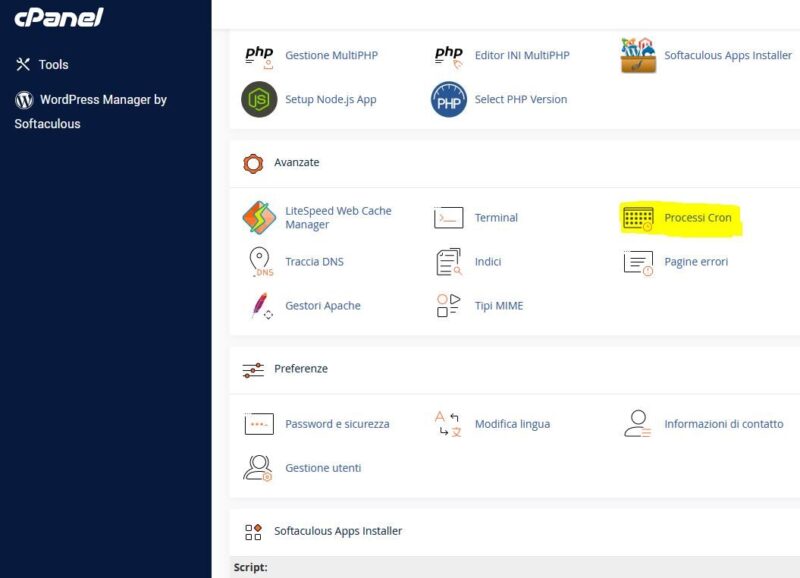Open Gestione MultiPHP link

pyautogui.click(x=331, y=55)
